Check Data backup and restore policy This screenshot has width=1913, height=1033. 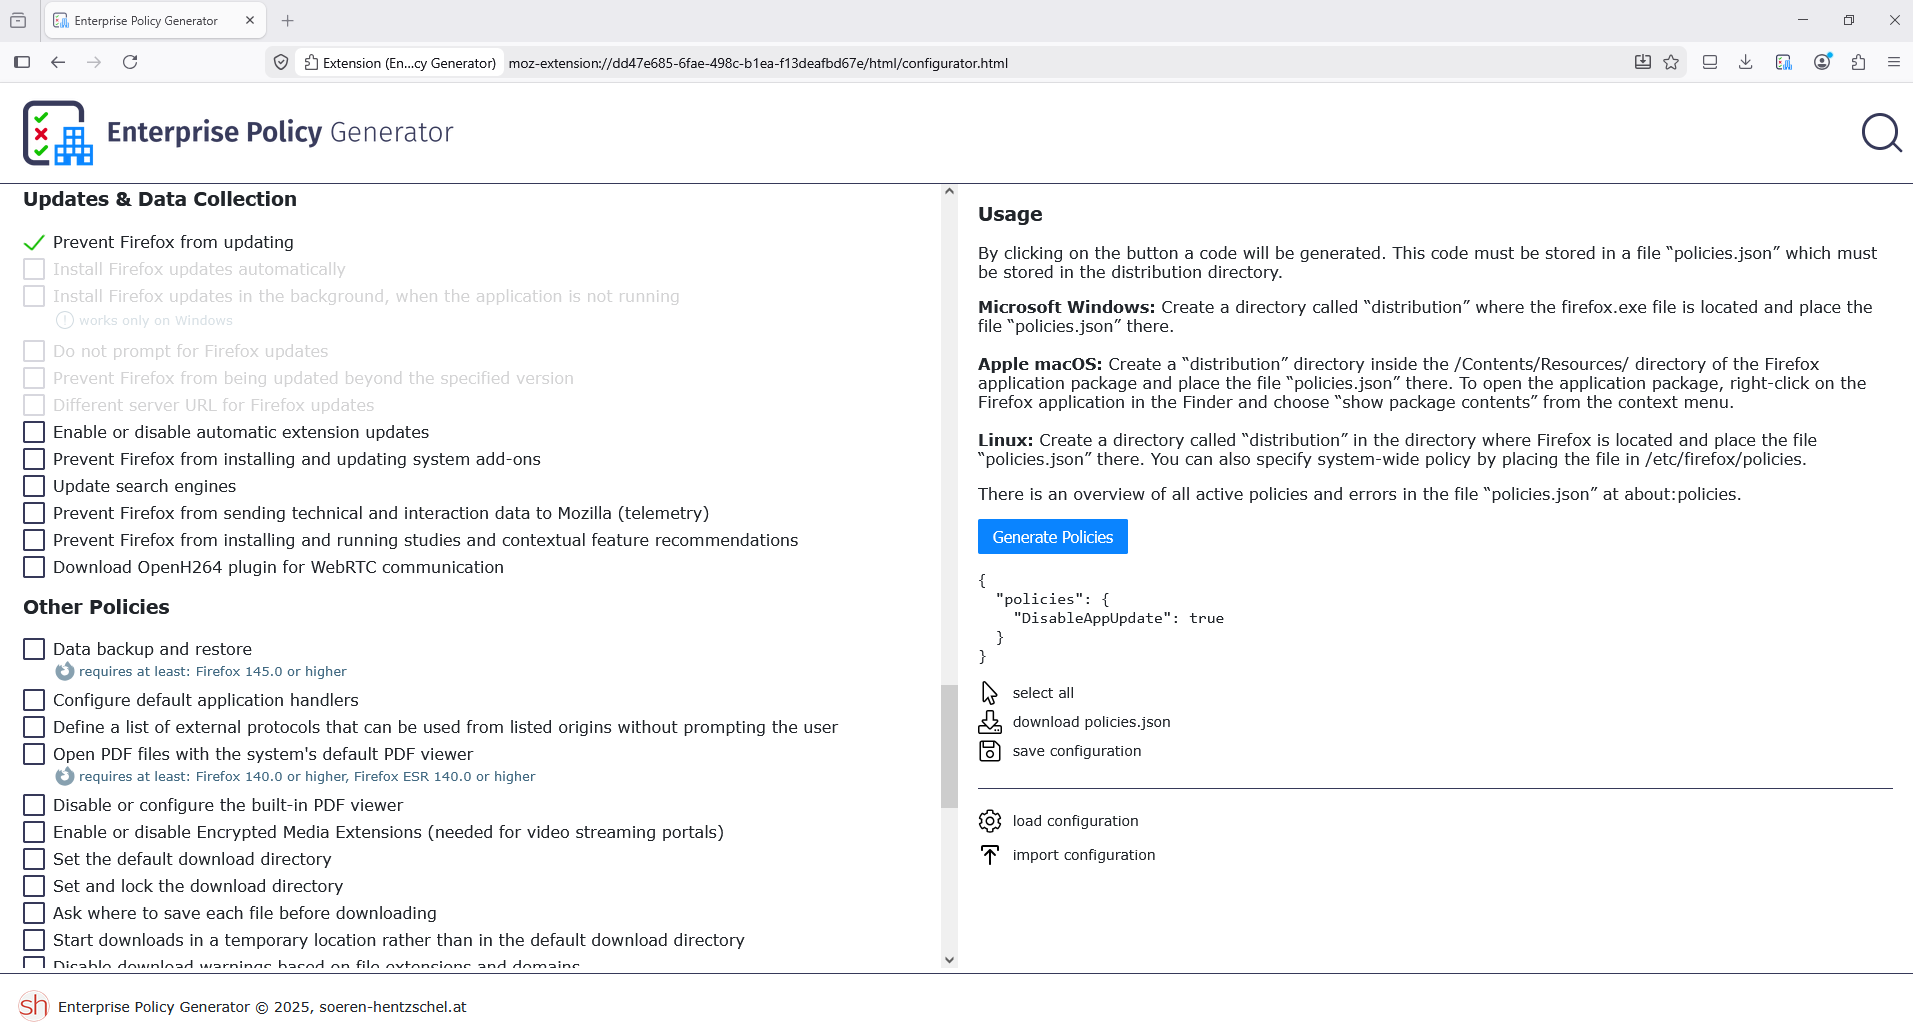point(34,649)
